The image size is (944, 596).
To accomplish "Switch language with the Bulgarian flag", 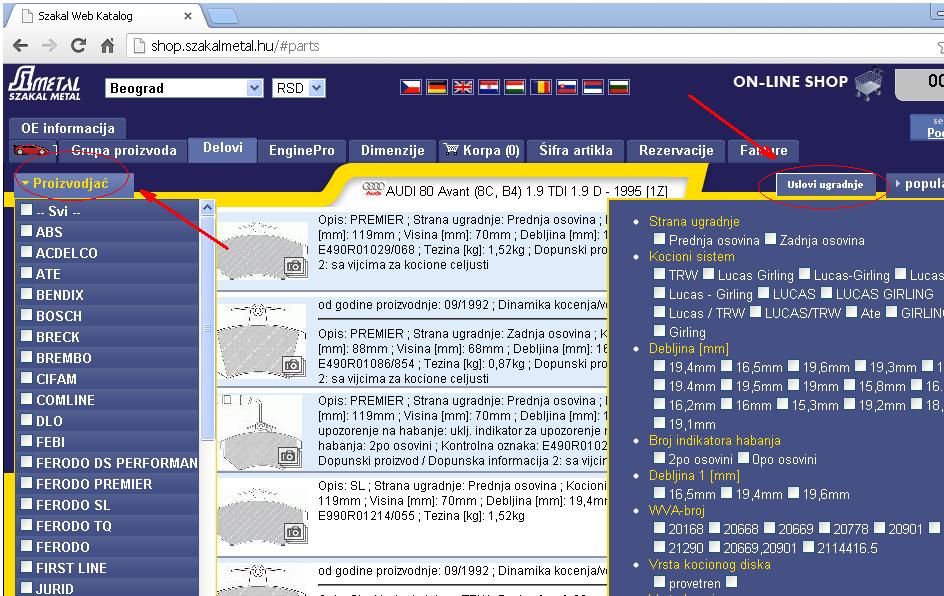I will (619, 87).
